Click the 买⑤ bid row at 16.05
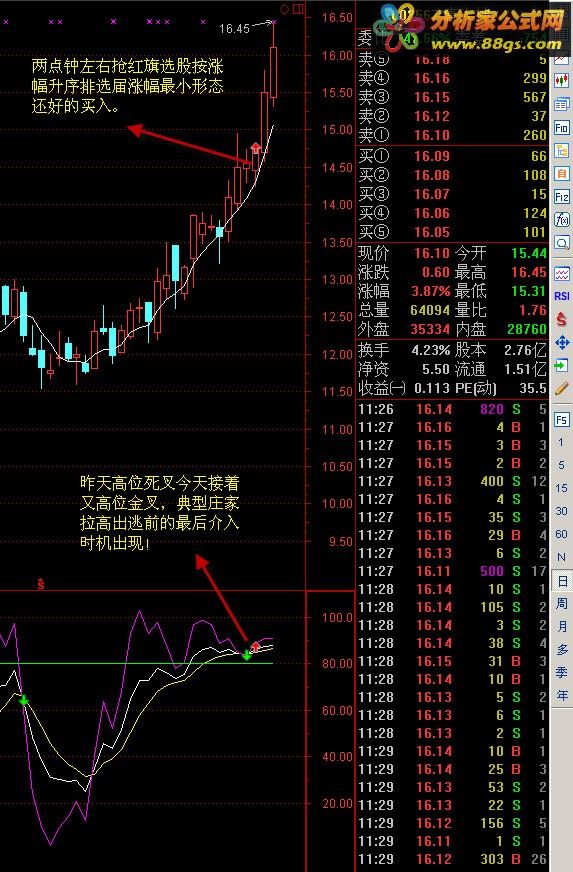The height and width of the screenshot is (872, 573). (452, 231)
